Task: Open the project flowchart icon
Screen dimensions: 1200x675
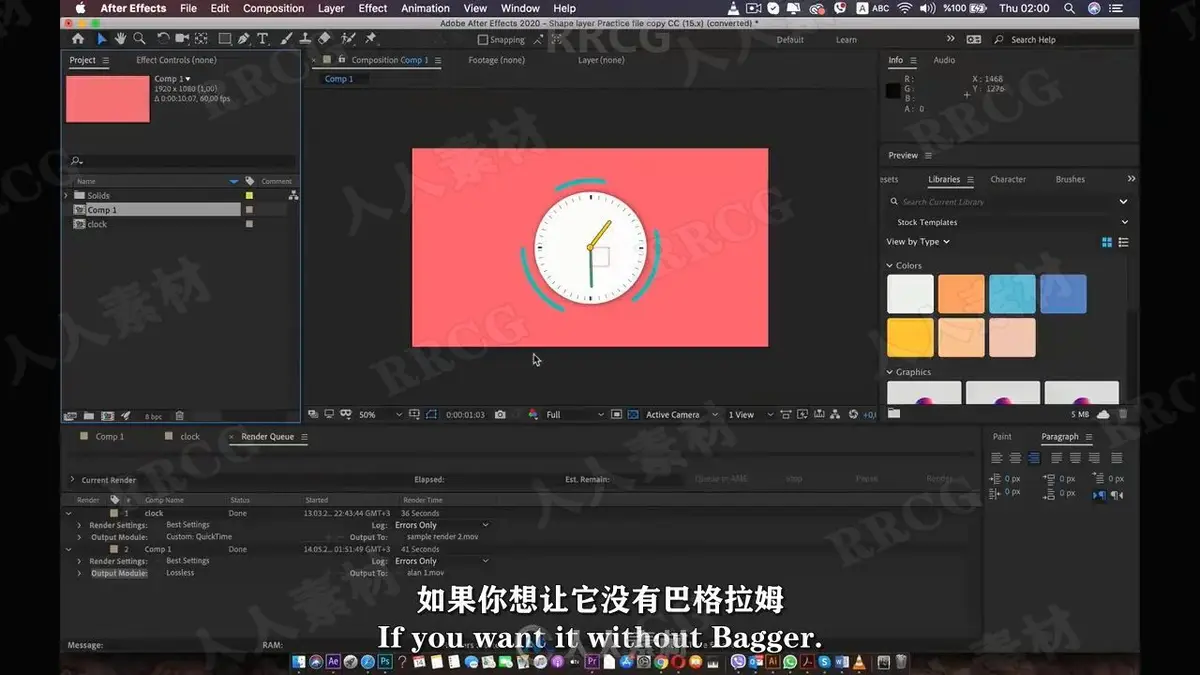Action: pos(293,196)
